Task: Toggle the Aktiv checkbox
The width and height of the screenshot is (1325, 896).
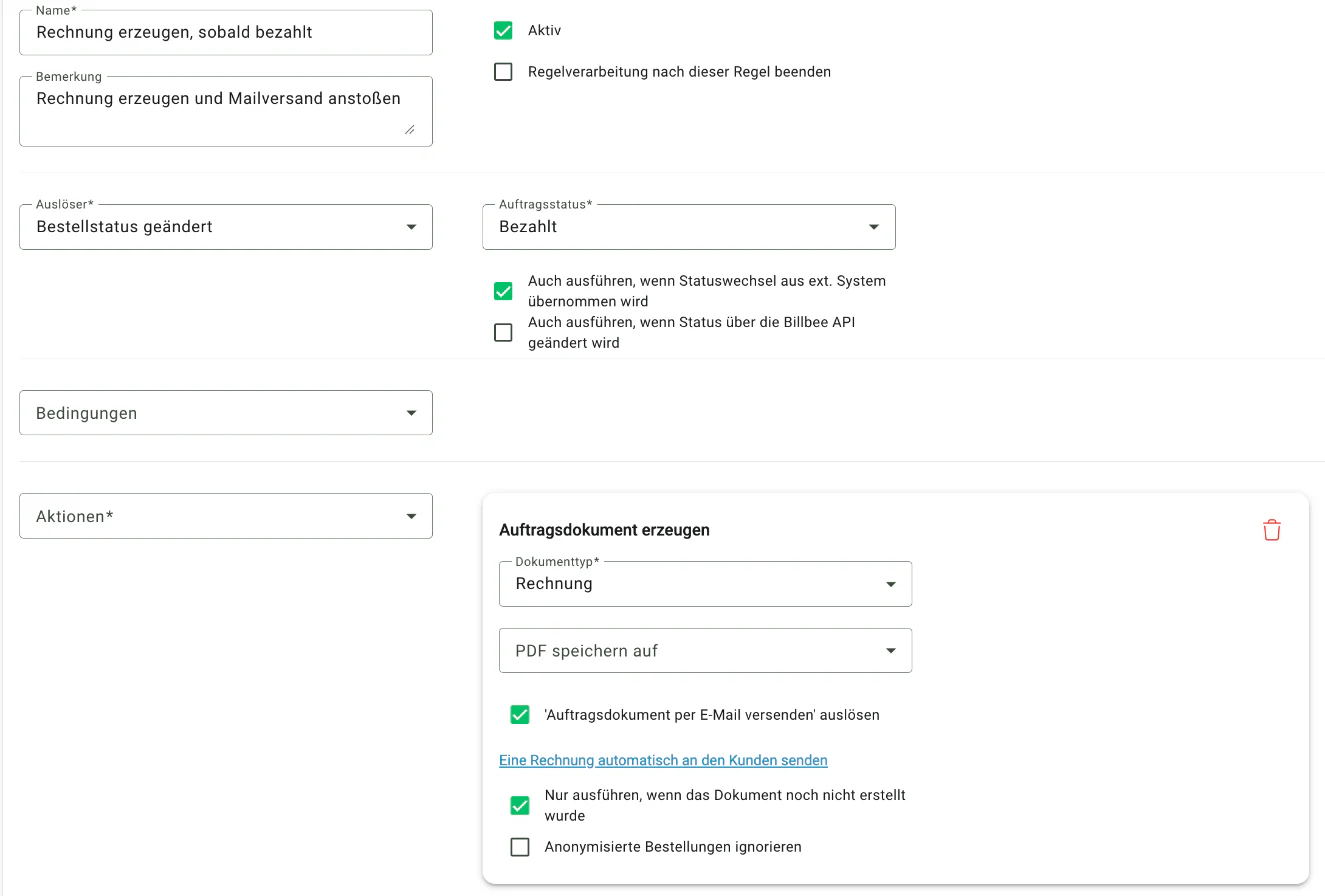Action: [x=503, y=31]
